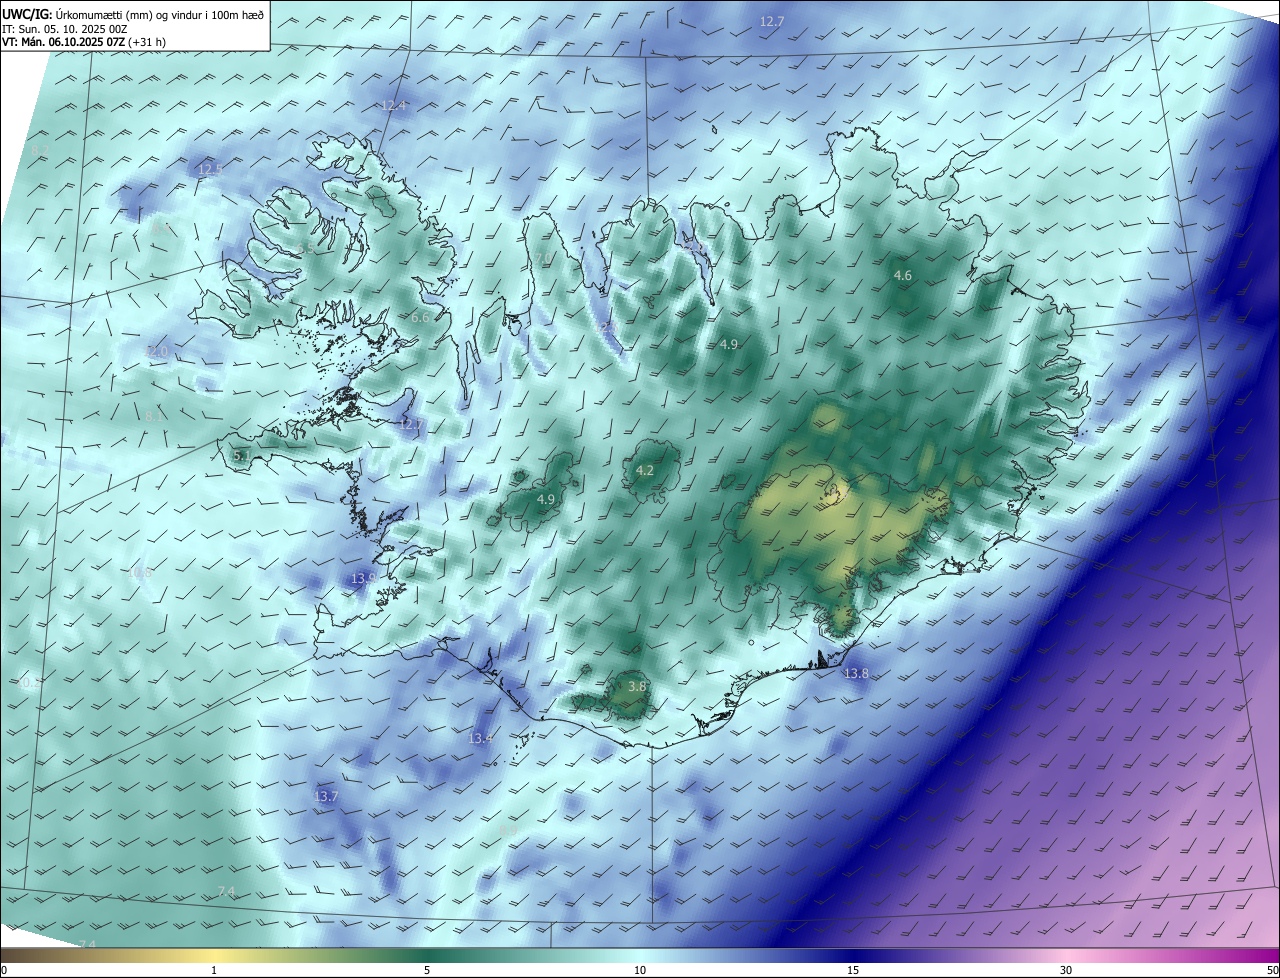Image resolution: width=1280 pixels, height=978 pixels.
Task: Click the 6.5 label on the Westfjords
Action: point(305,249)
